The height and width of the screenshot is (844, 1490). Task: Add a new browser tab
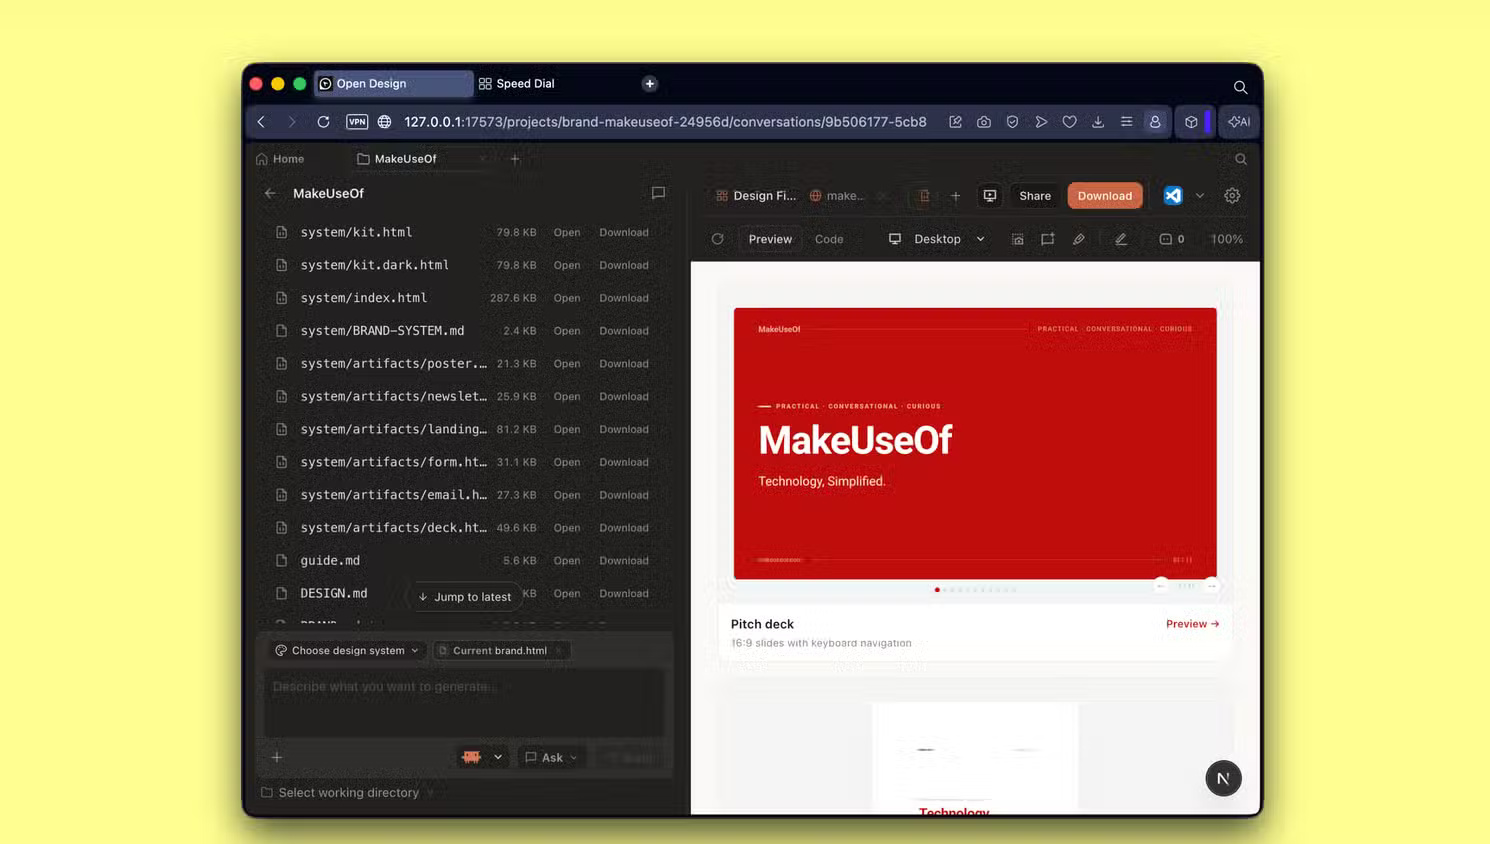(650, 84)
